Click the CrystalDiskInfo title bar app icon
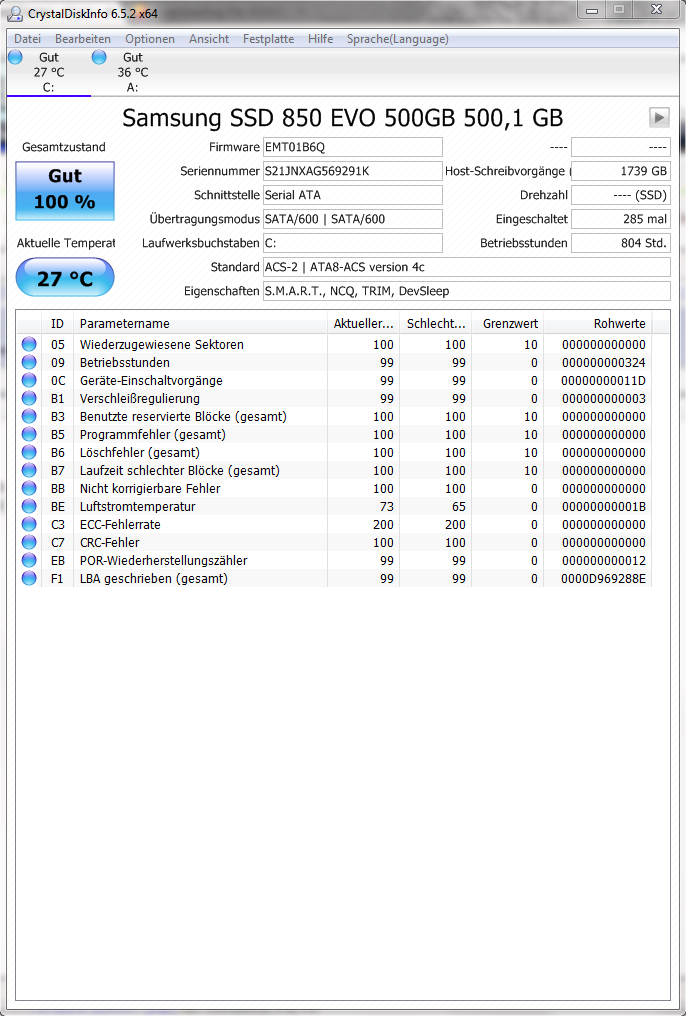Screen dimensions: 686x1016 14,13
